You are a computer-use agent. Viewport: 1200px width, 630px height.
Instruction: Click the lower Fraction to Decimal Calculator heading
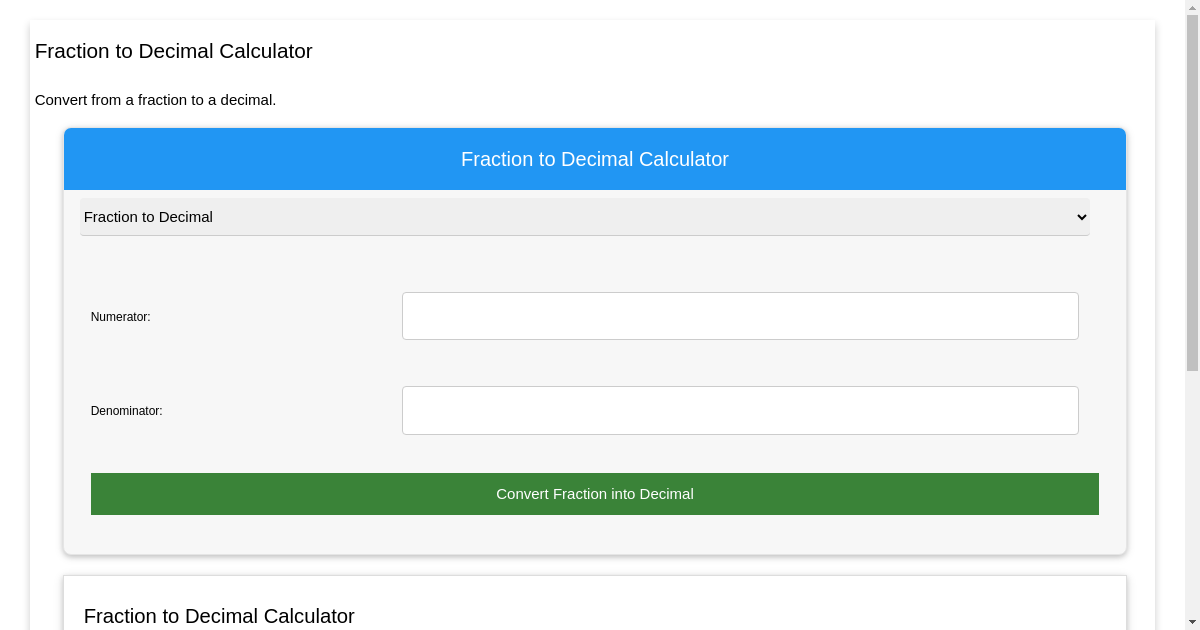[219, 616]
